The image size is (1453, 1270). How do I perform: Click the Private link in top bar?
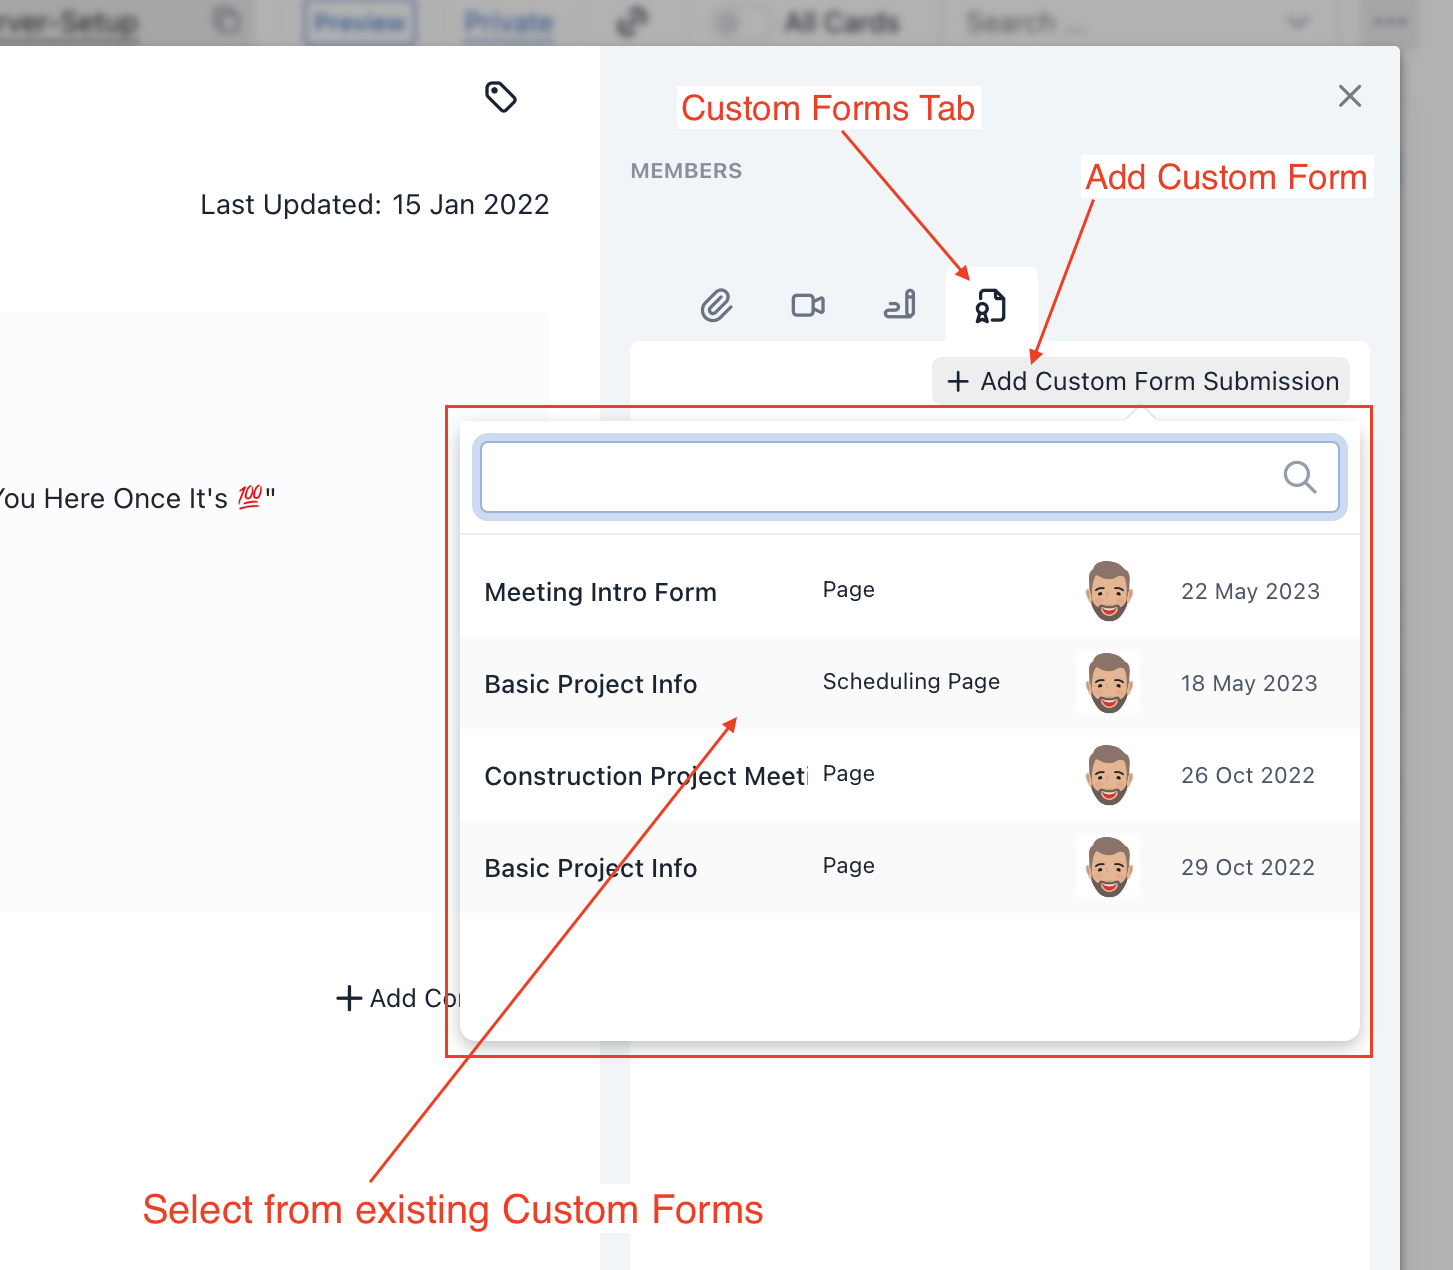tap(508, 22)
